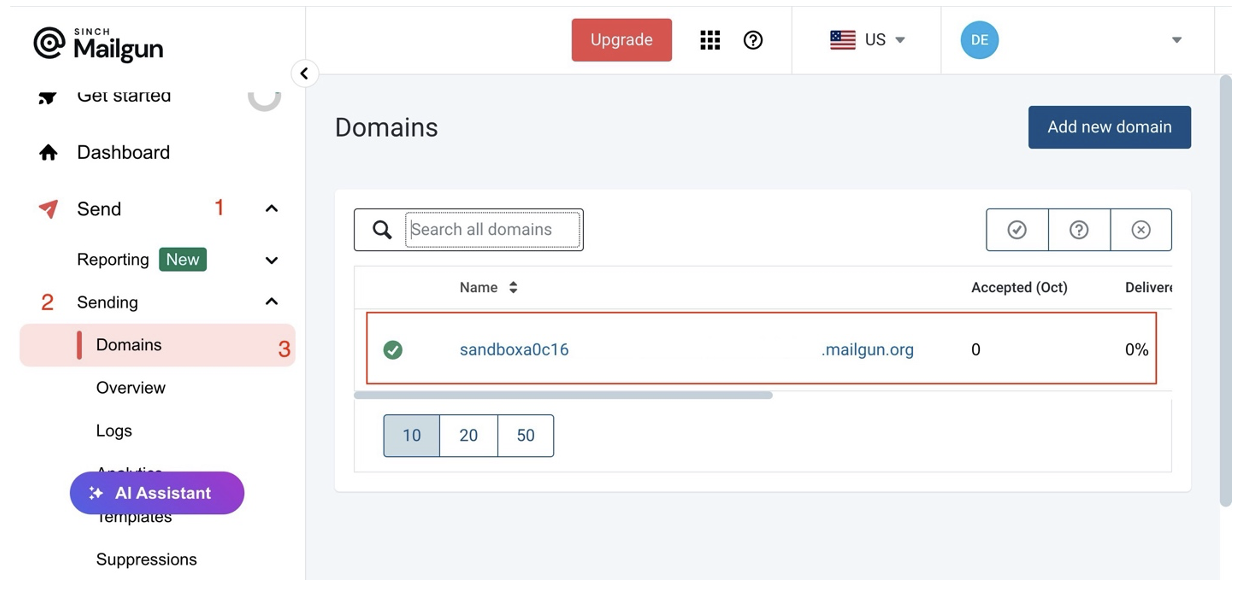Image resolution: width=1242 pixels, height=592 pixels.
Task: Click the Accepted (Oct) column header
Action: (x=1019, y=287)
